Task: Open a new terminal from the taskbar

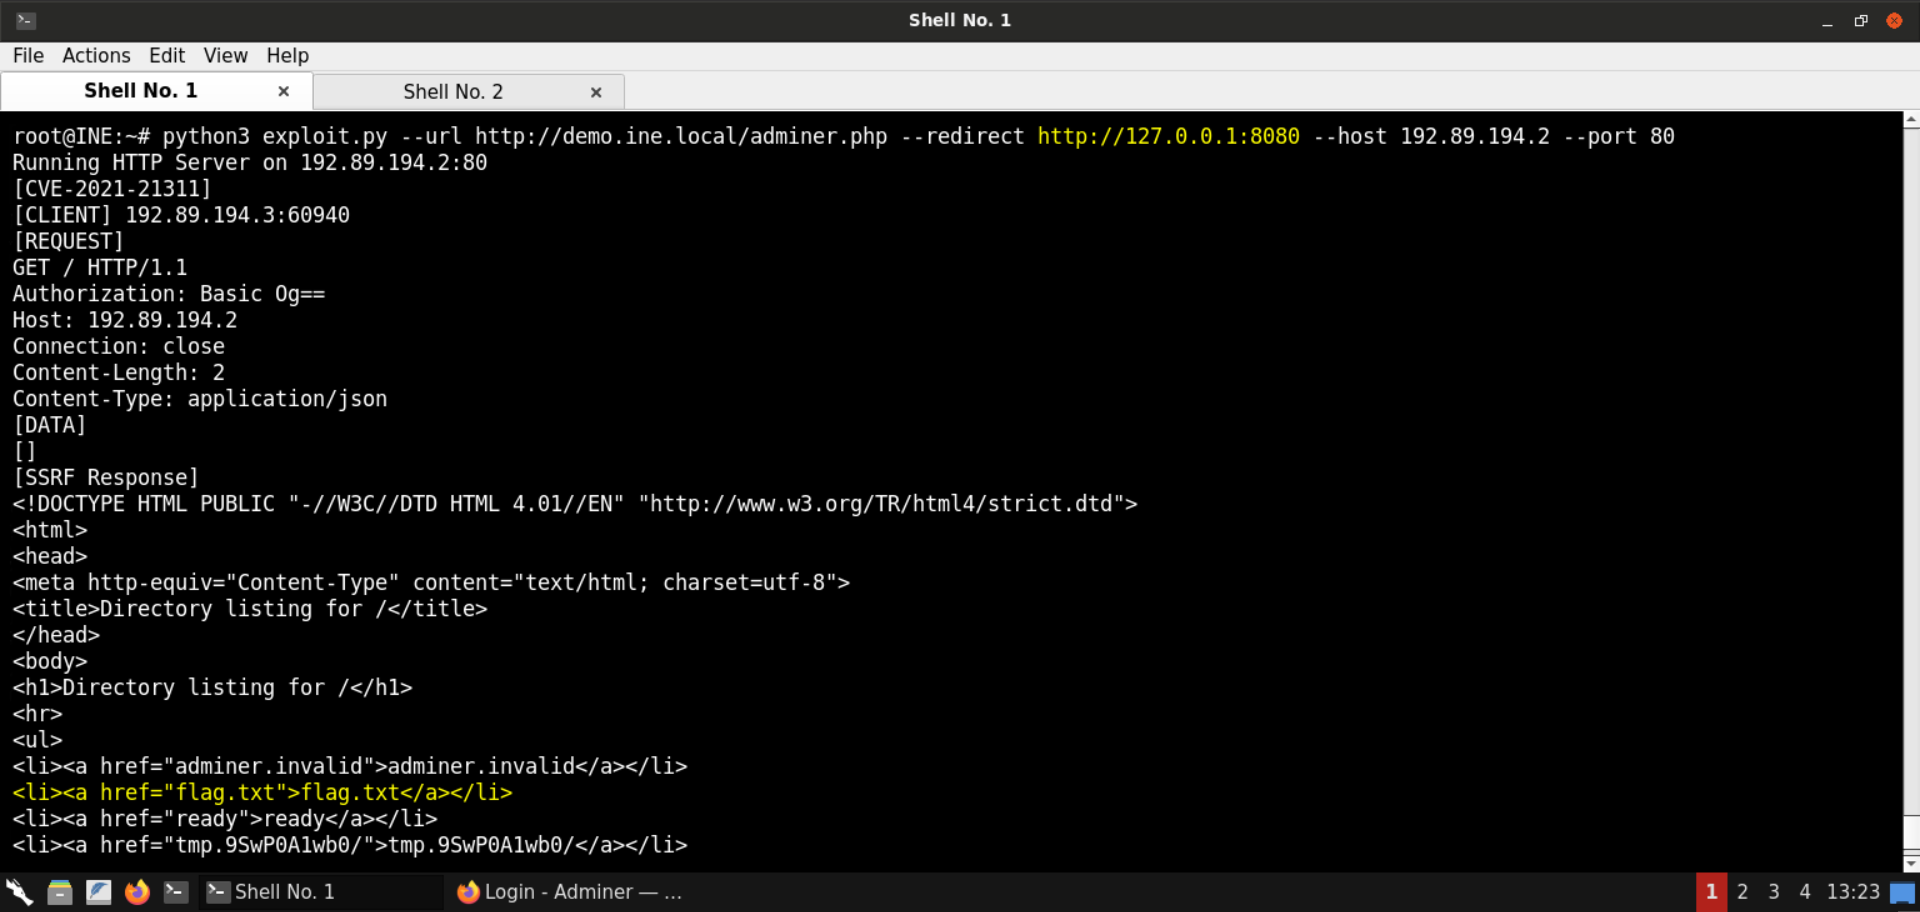Action: (176, 891)
